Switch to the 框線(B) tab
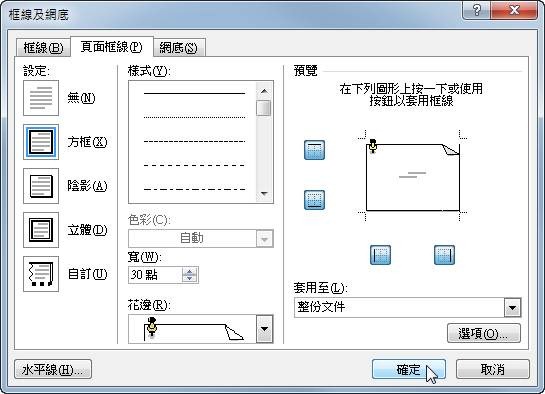Image resolution: width=545 pixels, height=394 pixels. click(x=43, y=48)
